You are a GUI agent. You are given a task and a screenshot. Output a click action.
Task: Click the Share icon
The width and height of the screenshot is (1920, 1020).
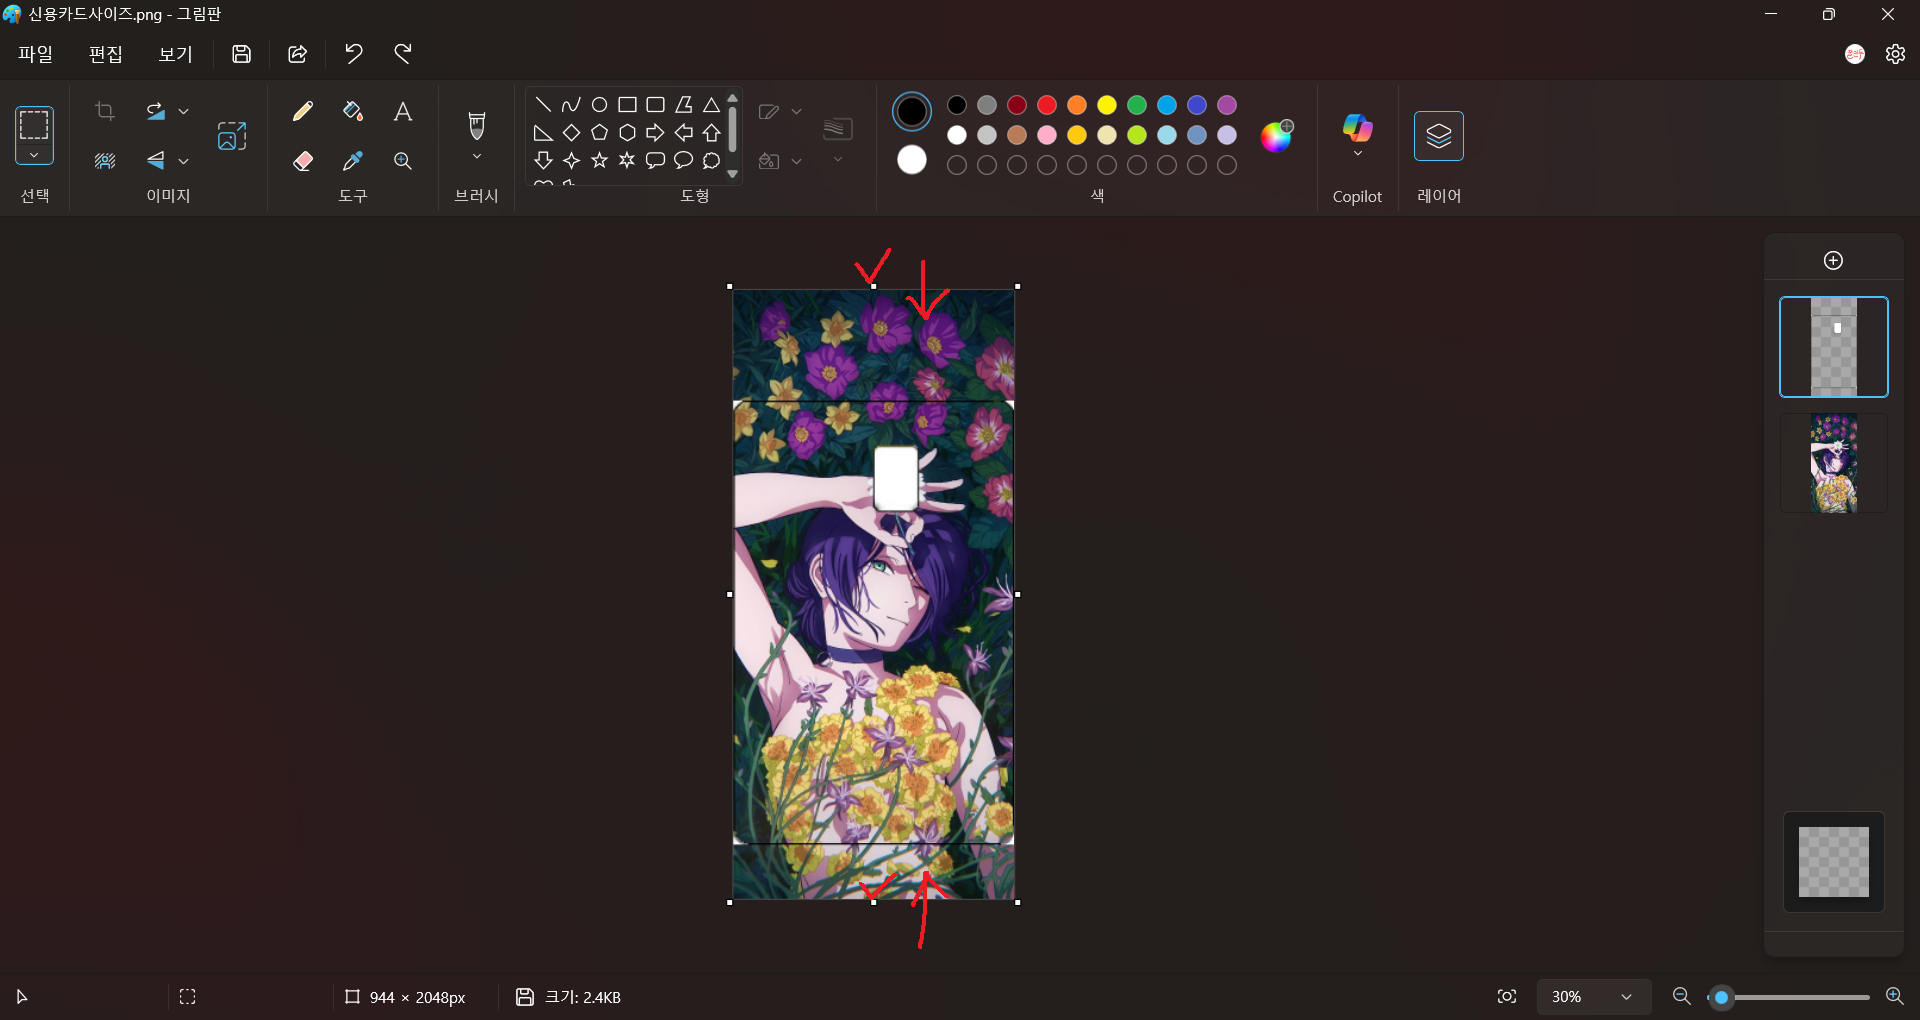297,54
